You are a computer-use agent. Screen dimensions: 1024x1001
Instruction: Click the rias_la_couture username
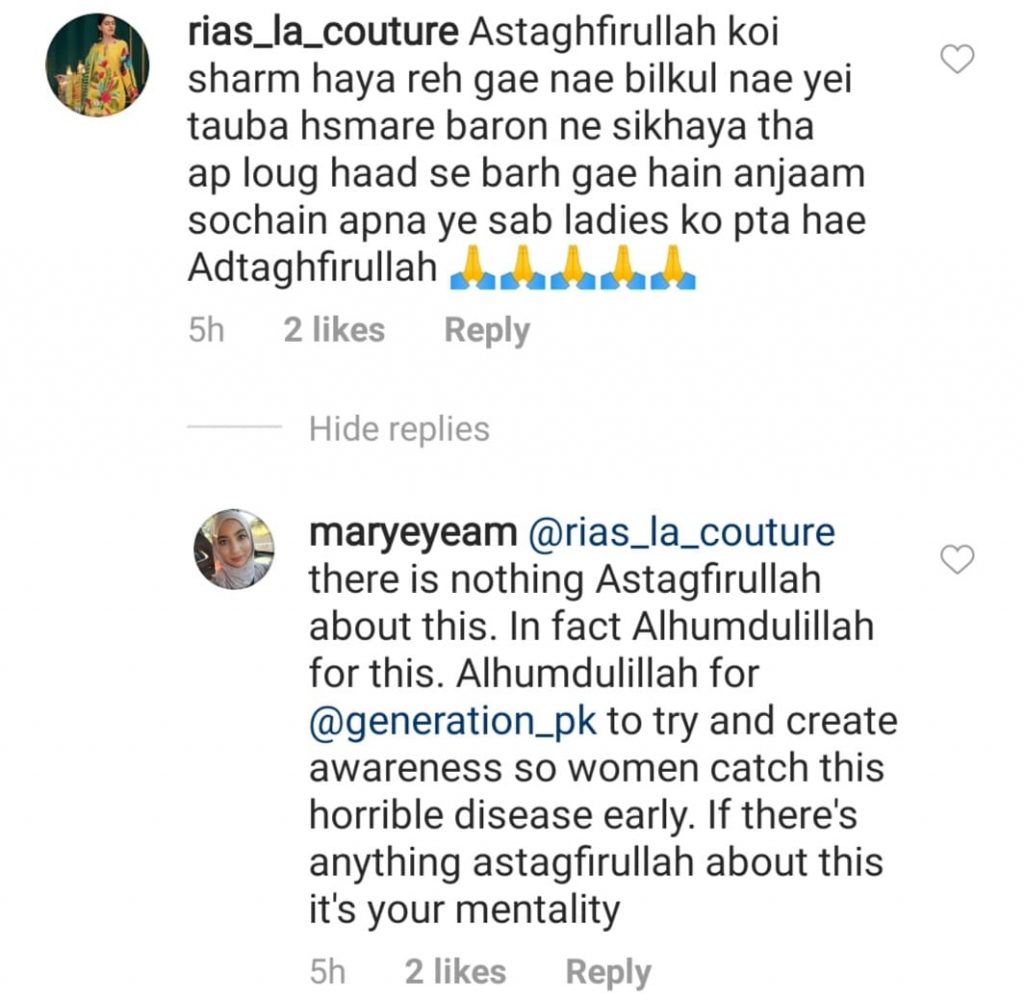pyautogui.click(x=323, y=33)
